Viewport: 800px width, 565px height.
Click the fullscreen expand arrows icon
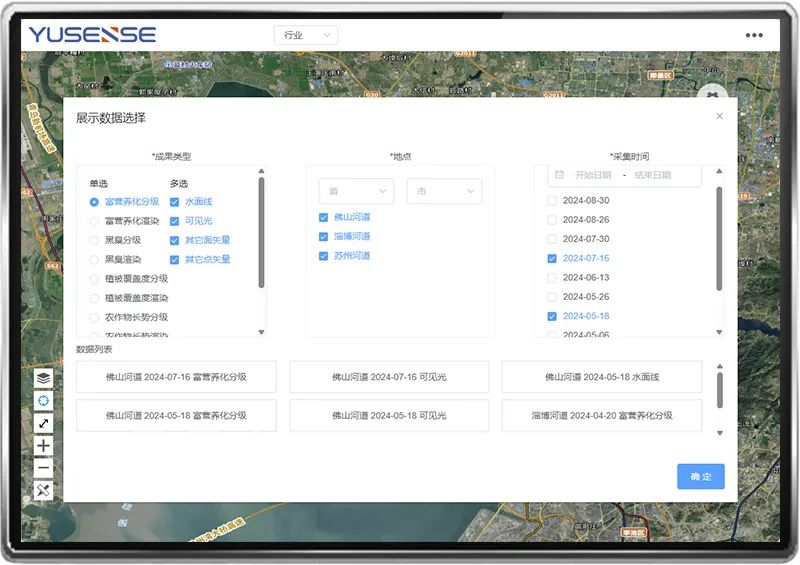click(43, 423)
